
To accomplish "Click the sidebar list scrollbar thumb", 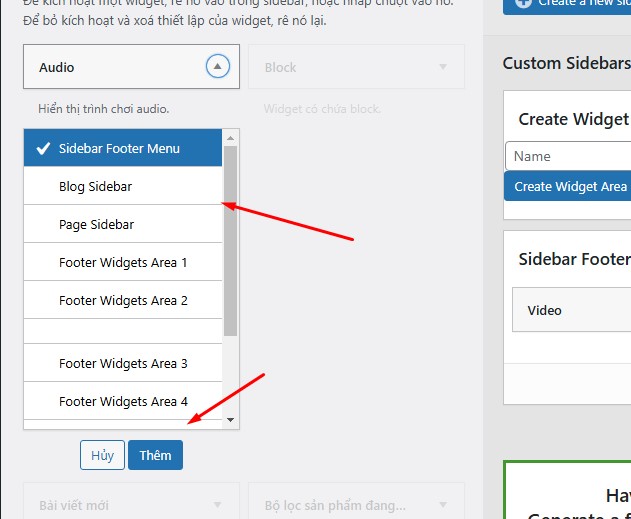I will pos(231,240).
